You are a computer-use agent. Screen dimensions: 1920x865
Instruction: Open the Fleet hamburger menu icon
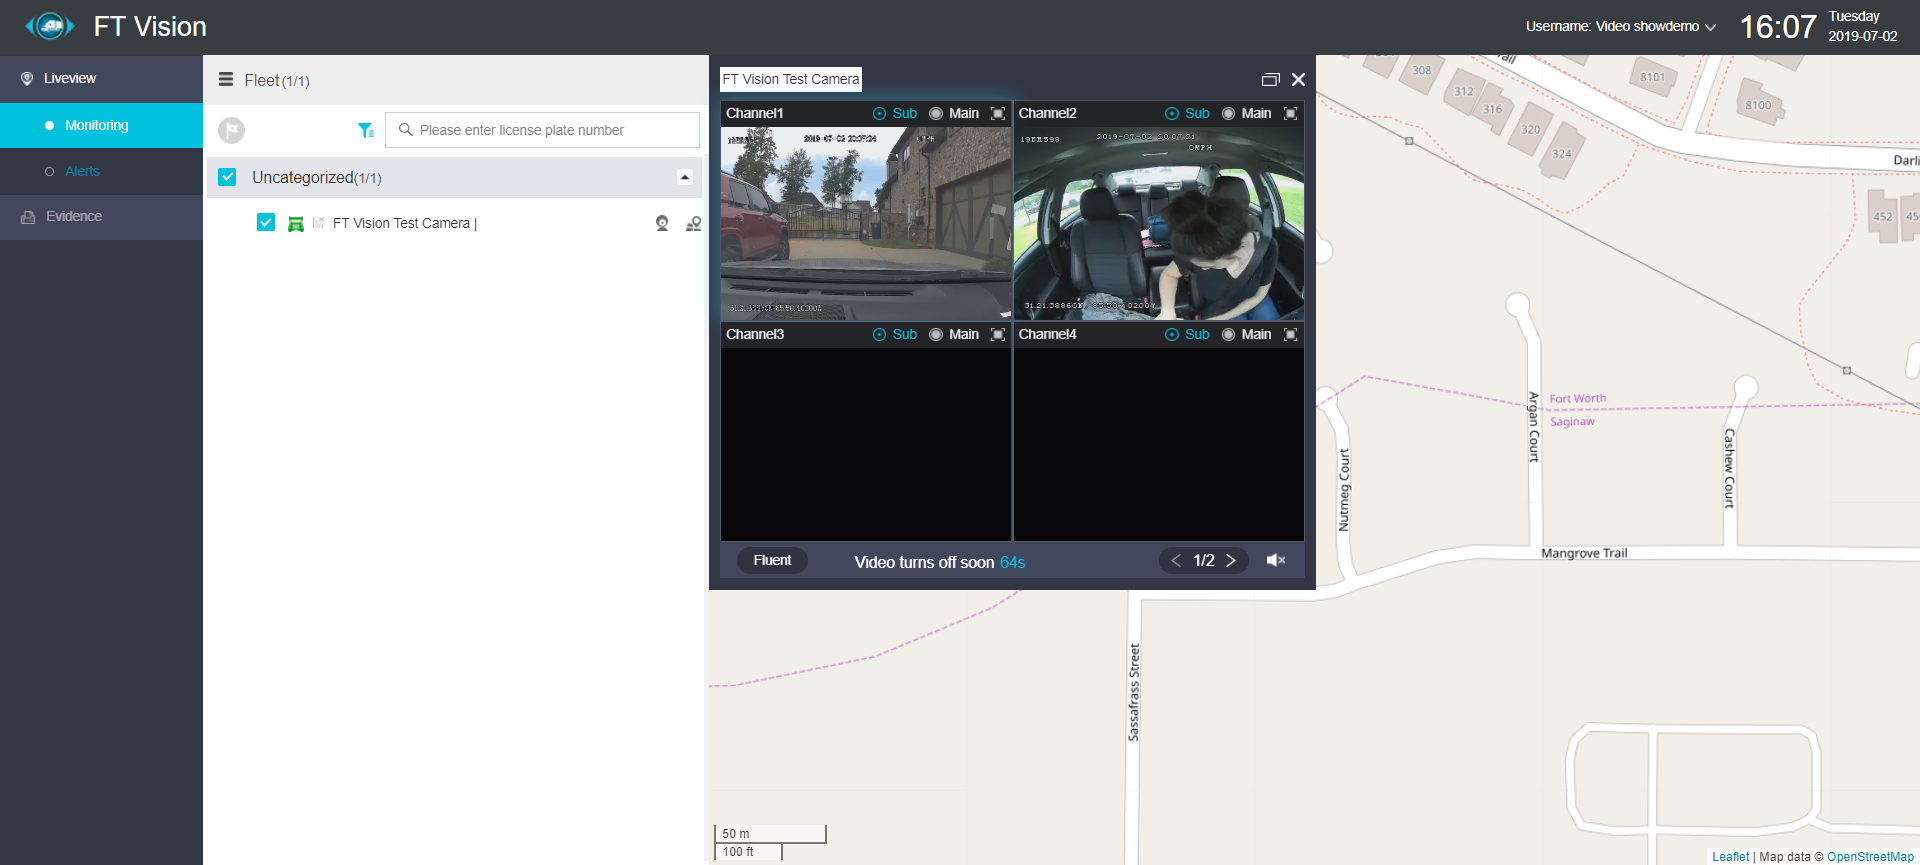[226, 79]
